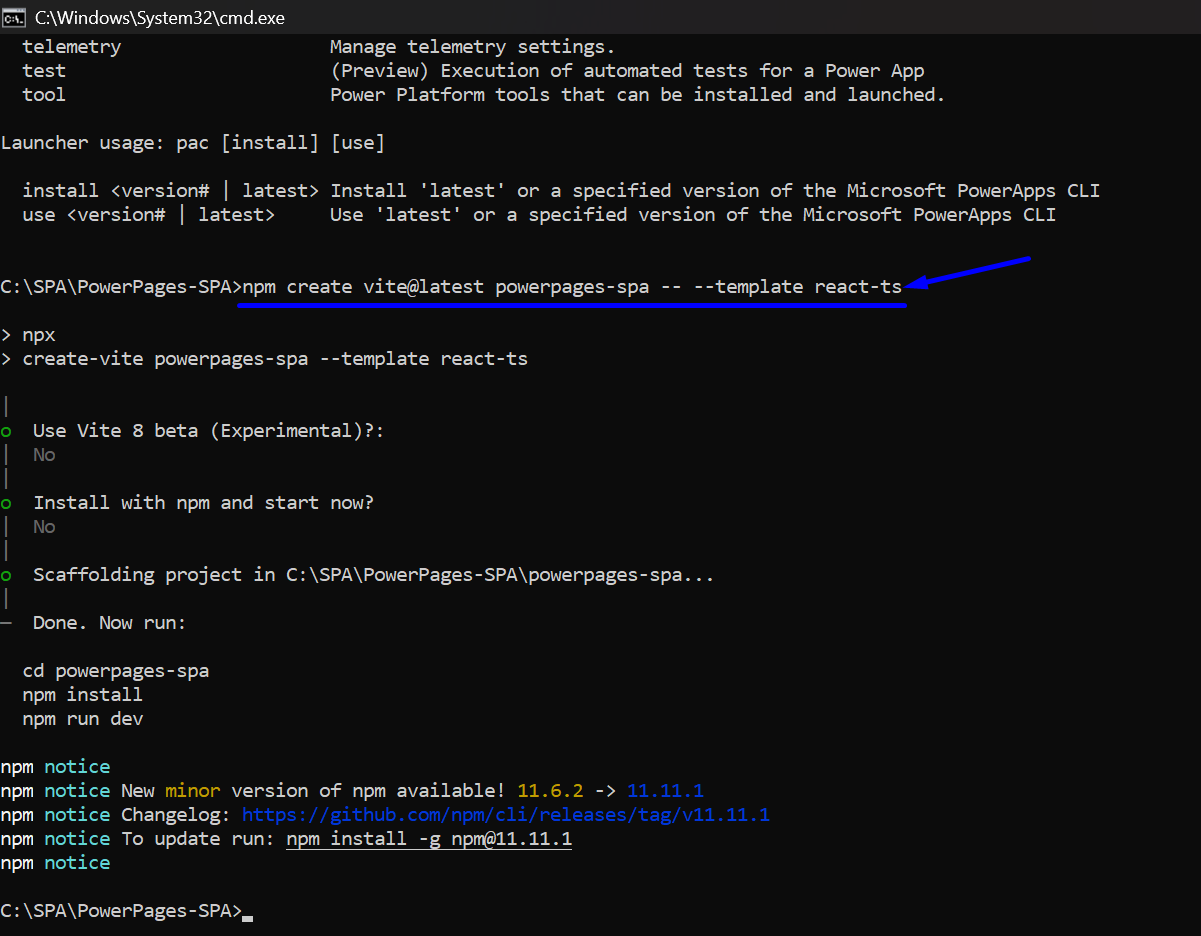Click the npm create vite@latest command text
1201x936 pixels.
pos(572,287)
